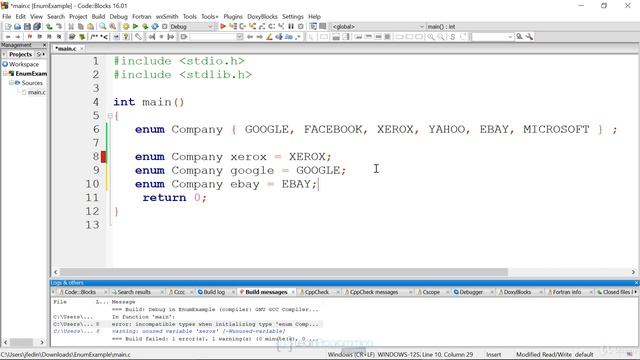Click the wrench options icon in toolbar

coord(529,37)
